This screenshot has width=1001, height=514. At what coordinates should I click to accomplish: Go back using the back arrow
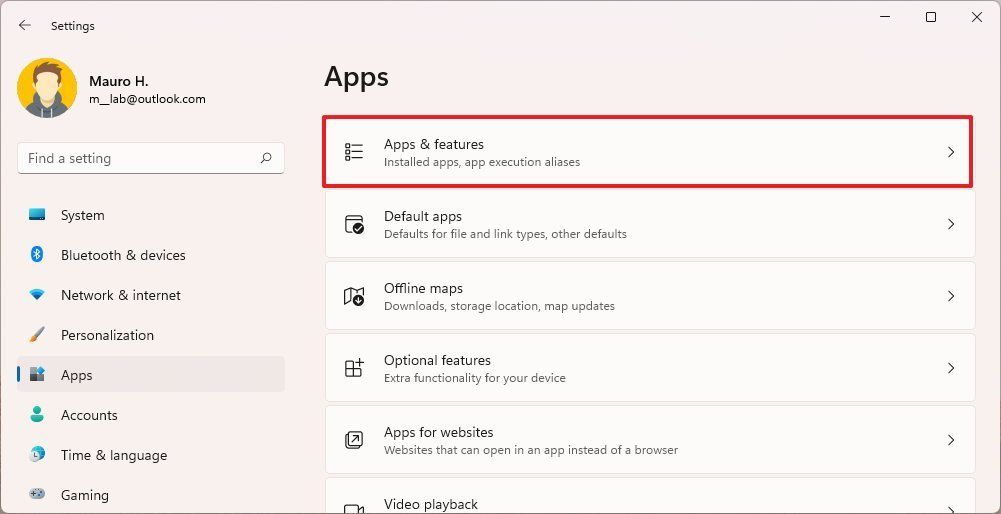coord(24,26)
